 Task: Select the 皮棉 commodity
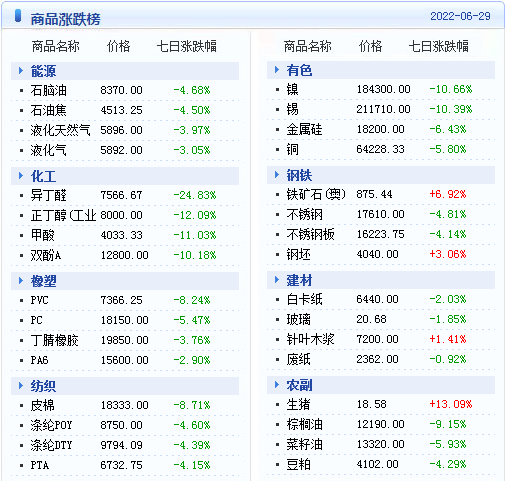[x=43, y=405]
